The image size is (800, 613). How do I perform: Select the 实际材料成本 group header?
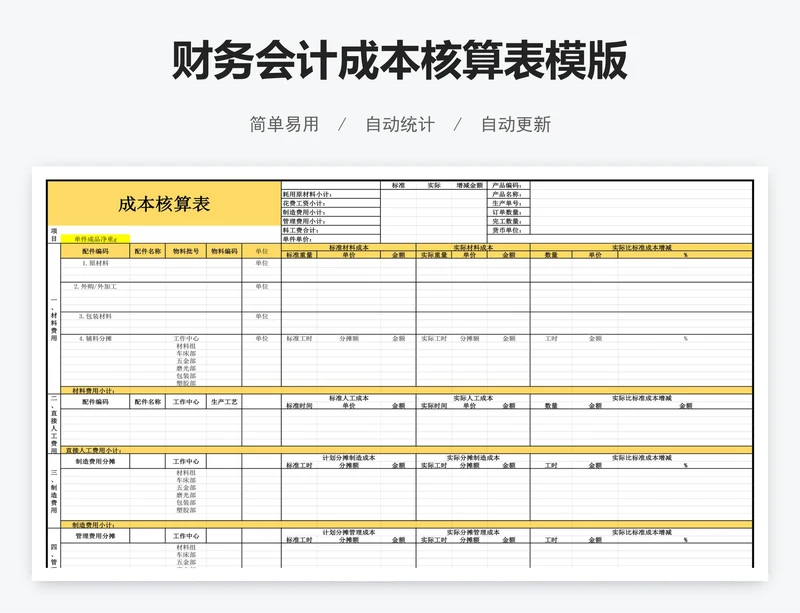coord(473,248)
